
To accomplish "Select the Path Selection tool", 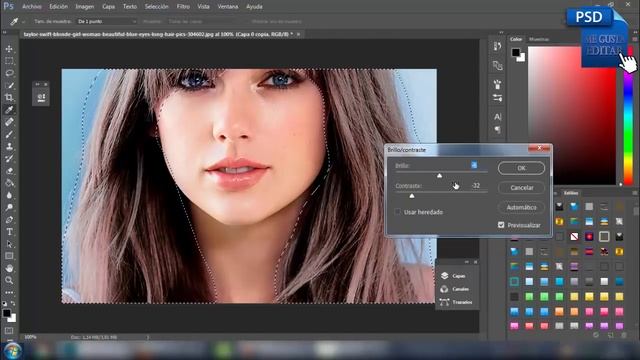I will [x=9, y=244].
